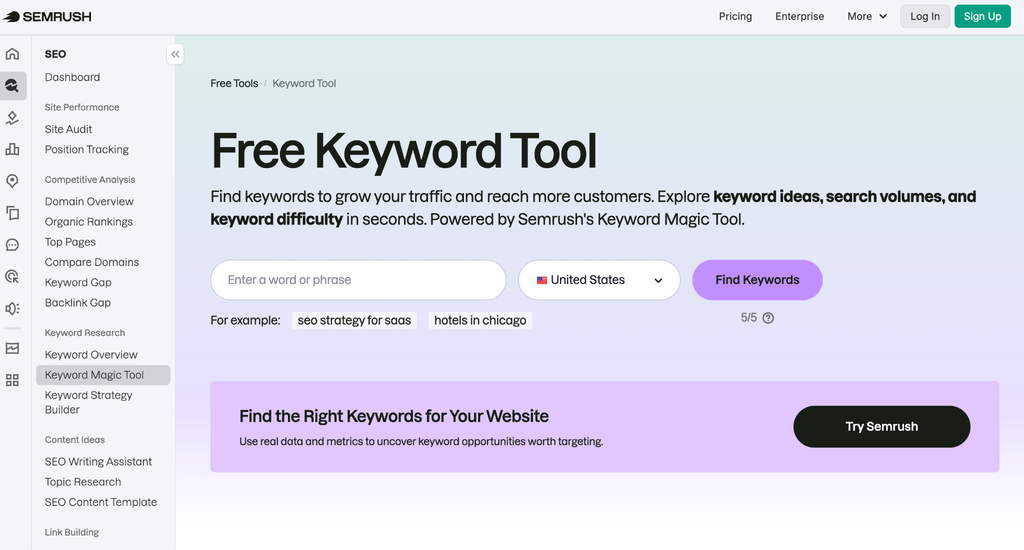Open Position Tracking in the sidebar

[87, 150]
